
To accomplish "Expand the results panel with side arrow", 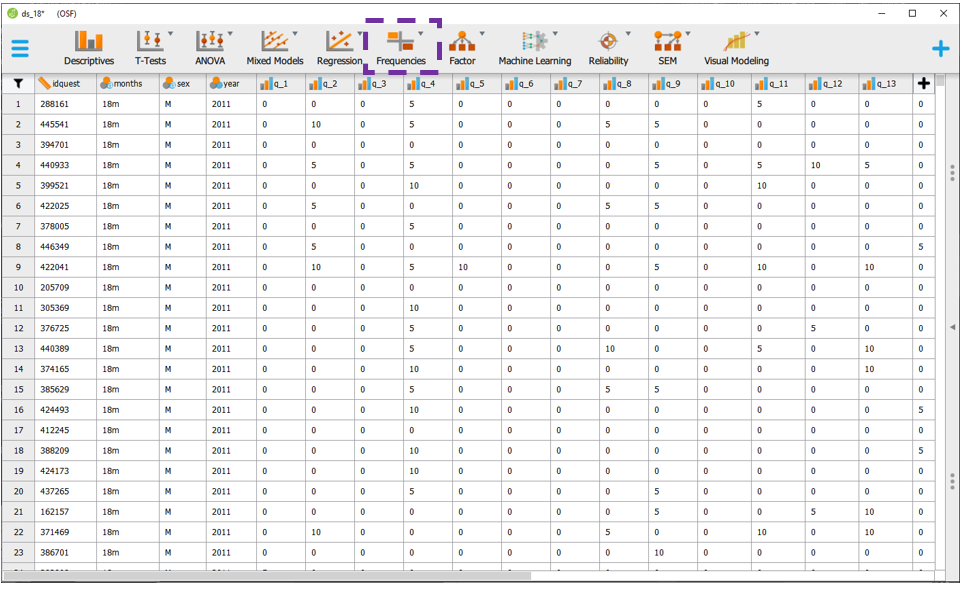I will 952,327.
